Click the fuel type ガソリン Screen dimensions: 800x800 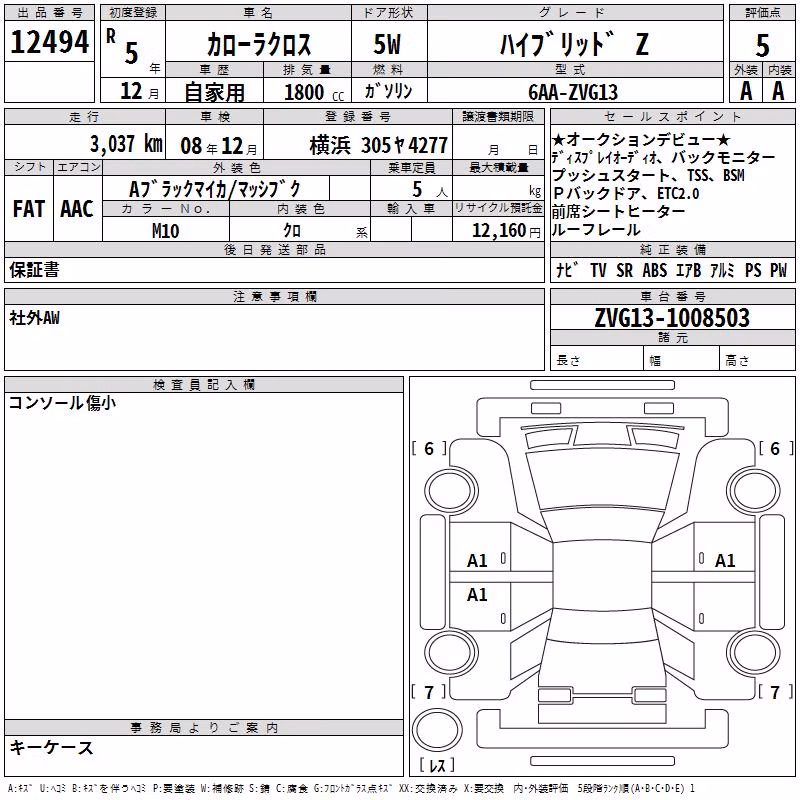click(388, 91)
